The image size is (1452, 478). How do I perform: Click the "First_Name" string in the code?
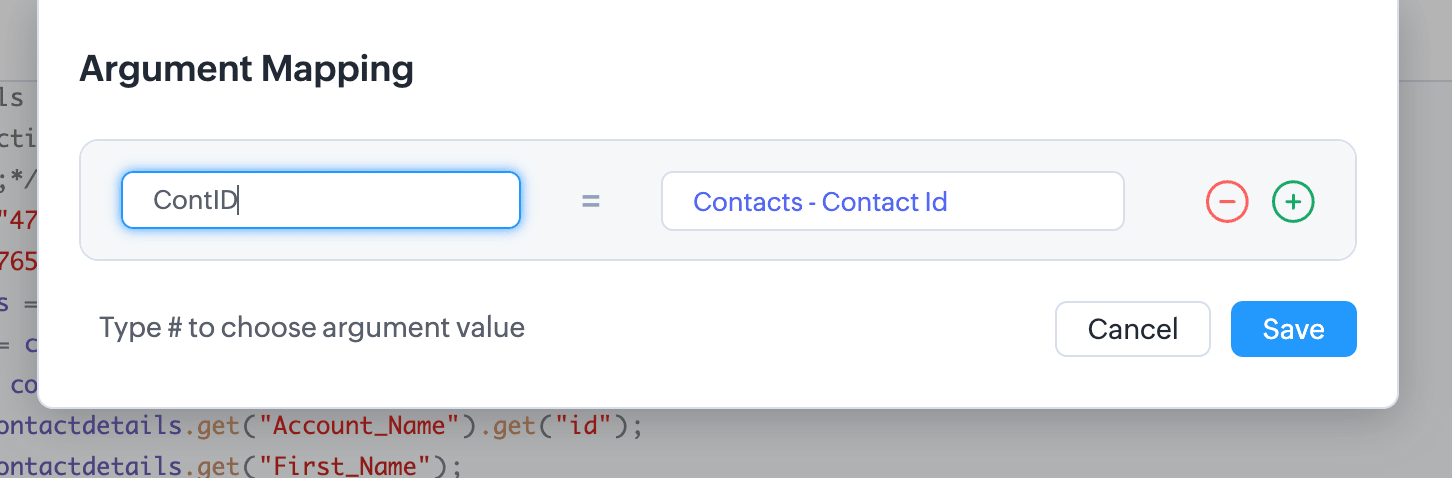[345, 464]
